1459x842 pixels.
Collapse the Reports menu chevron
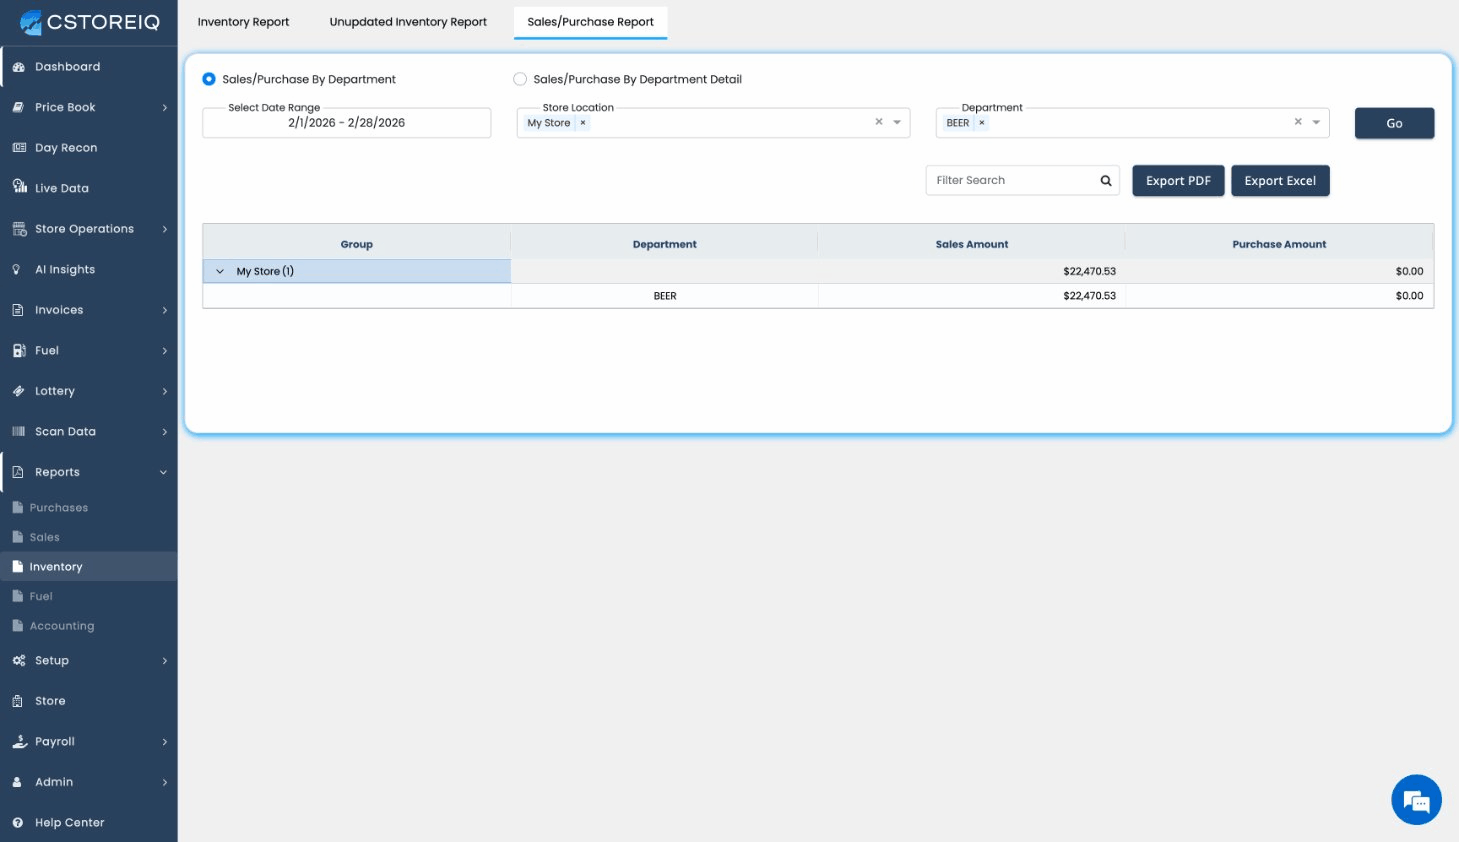pyautogui.click(x=163, y=473)
